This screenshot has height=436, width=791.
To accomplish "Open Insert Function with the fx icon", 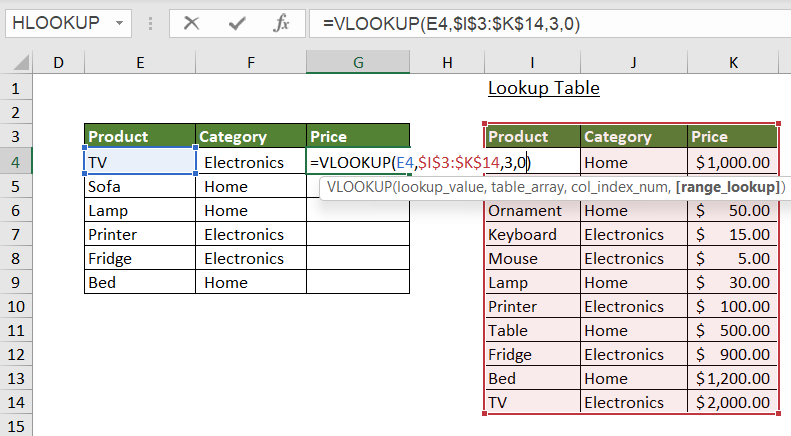I will (x=281, y=23).
